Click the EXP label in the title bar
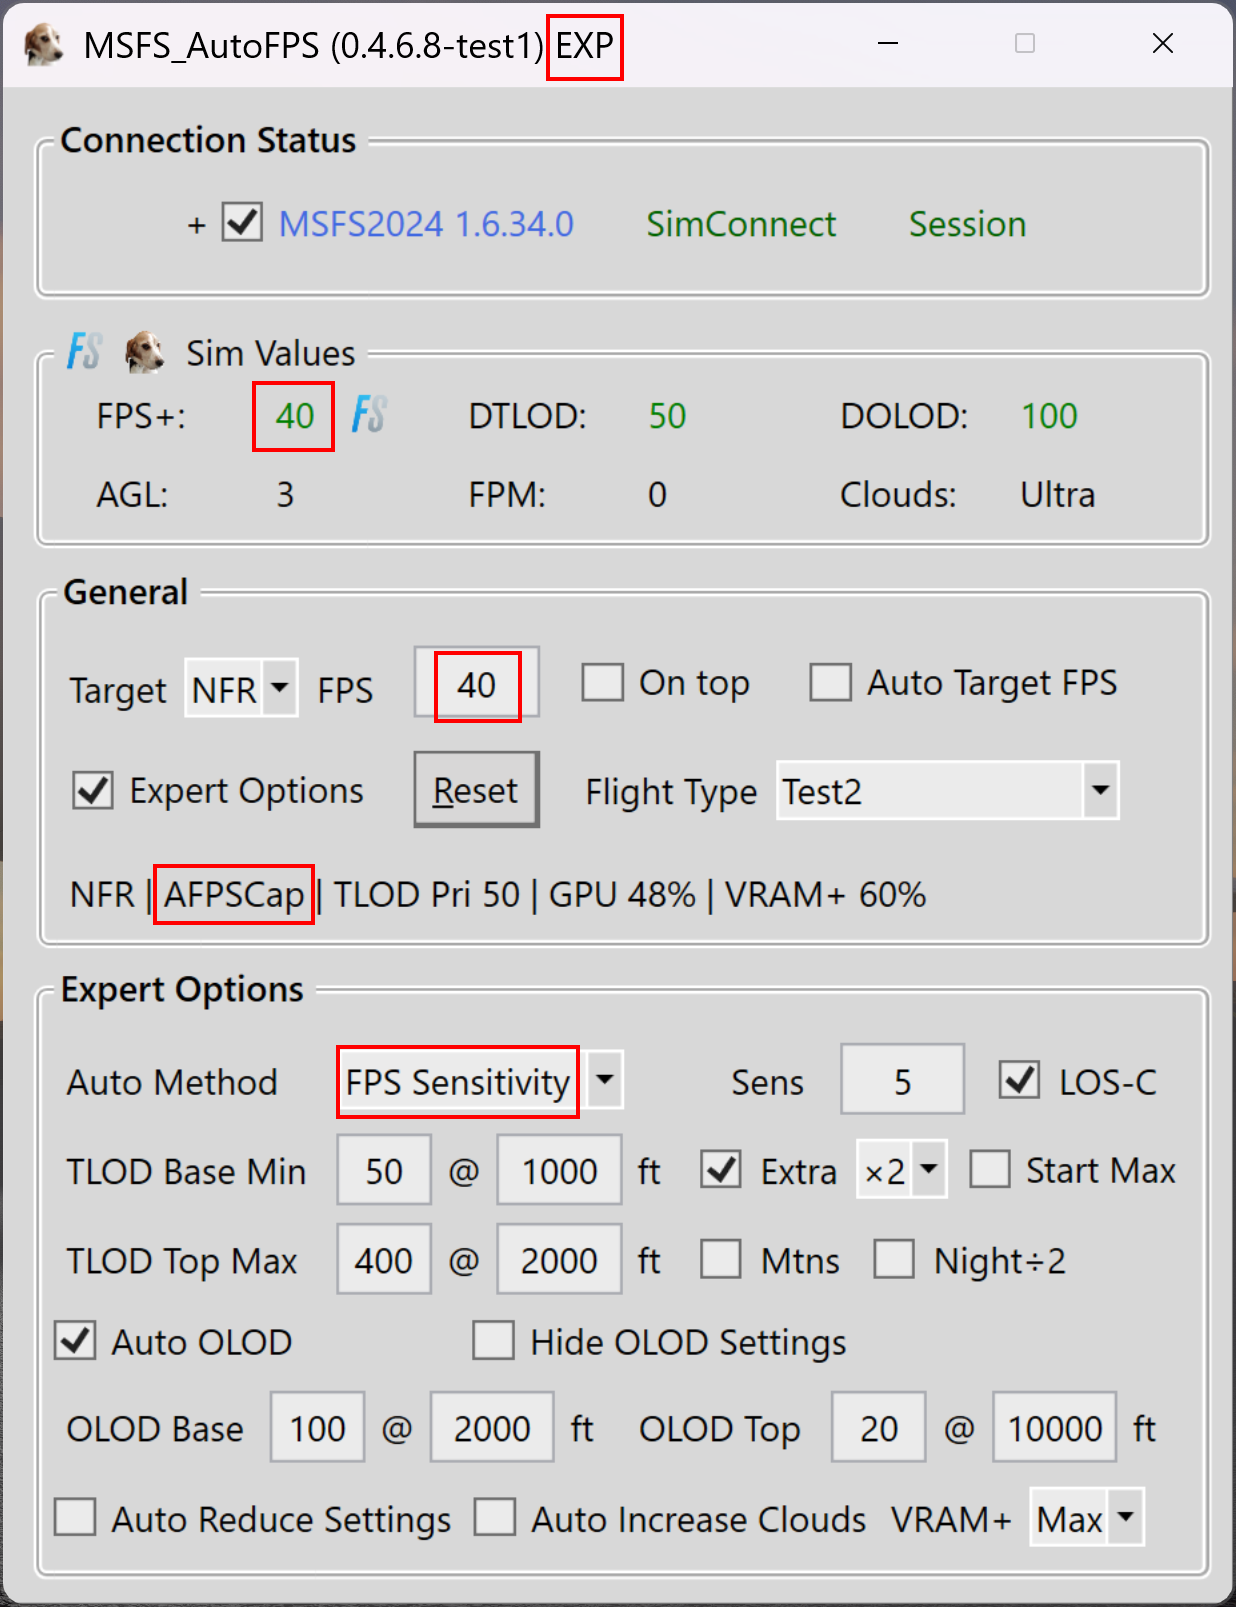 [585, 46]
